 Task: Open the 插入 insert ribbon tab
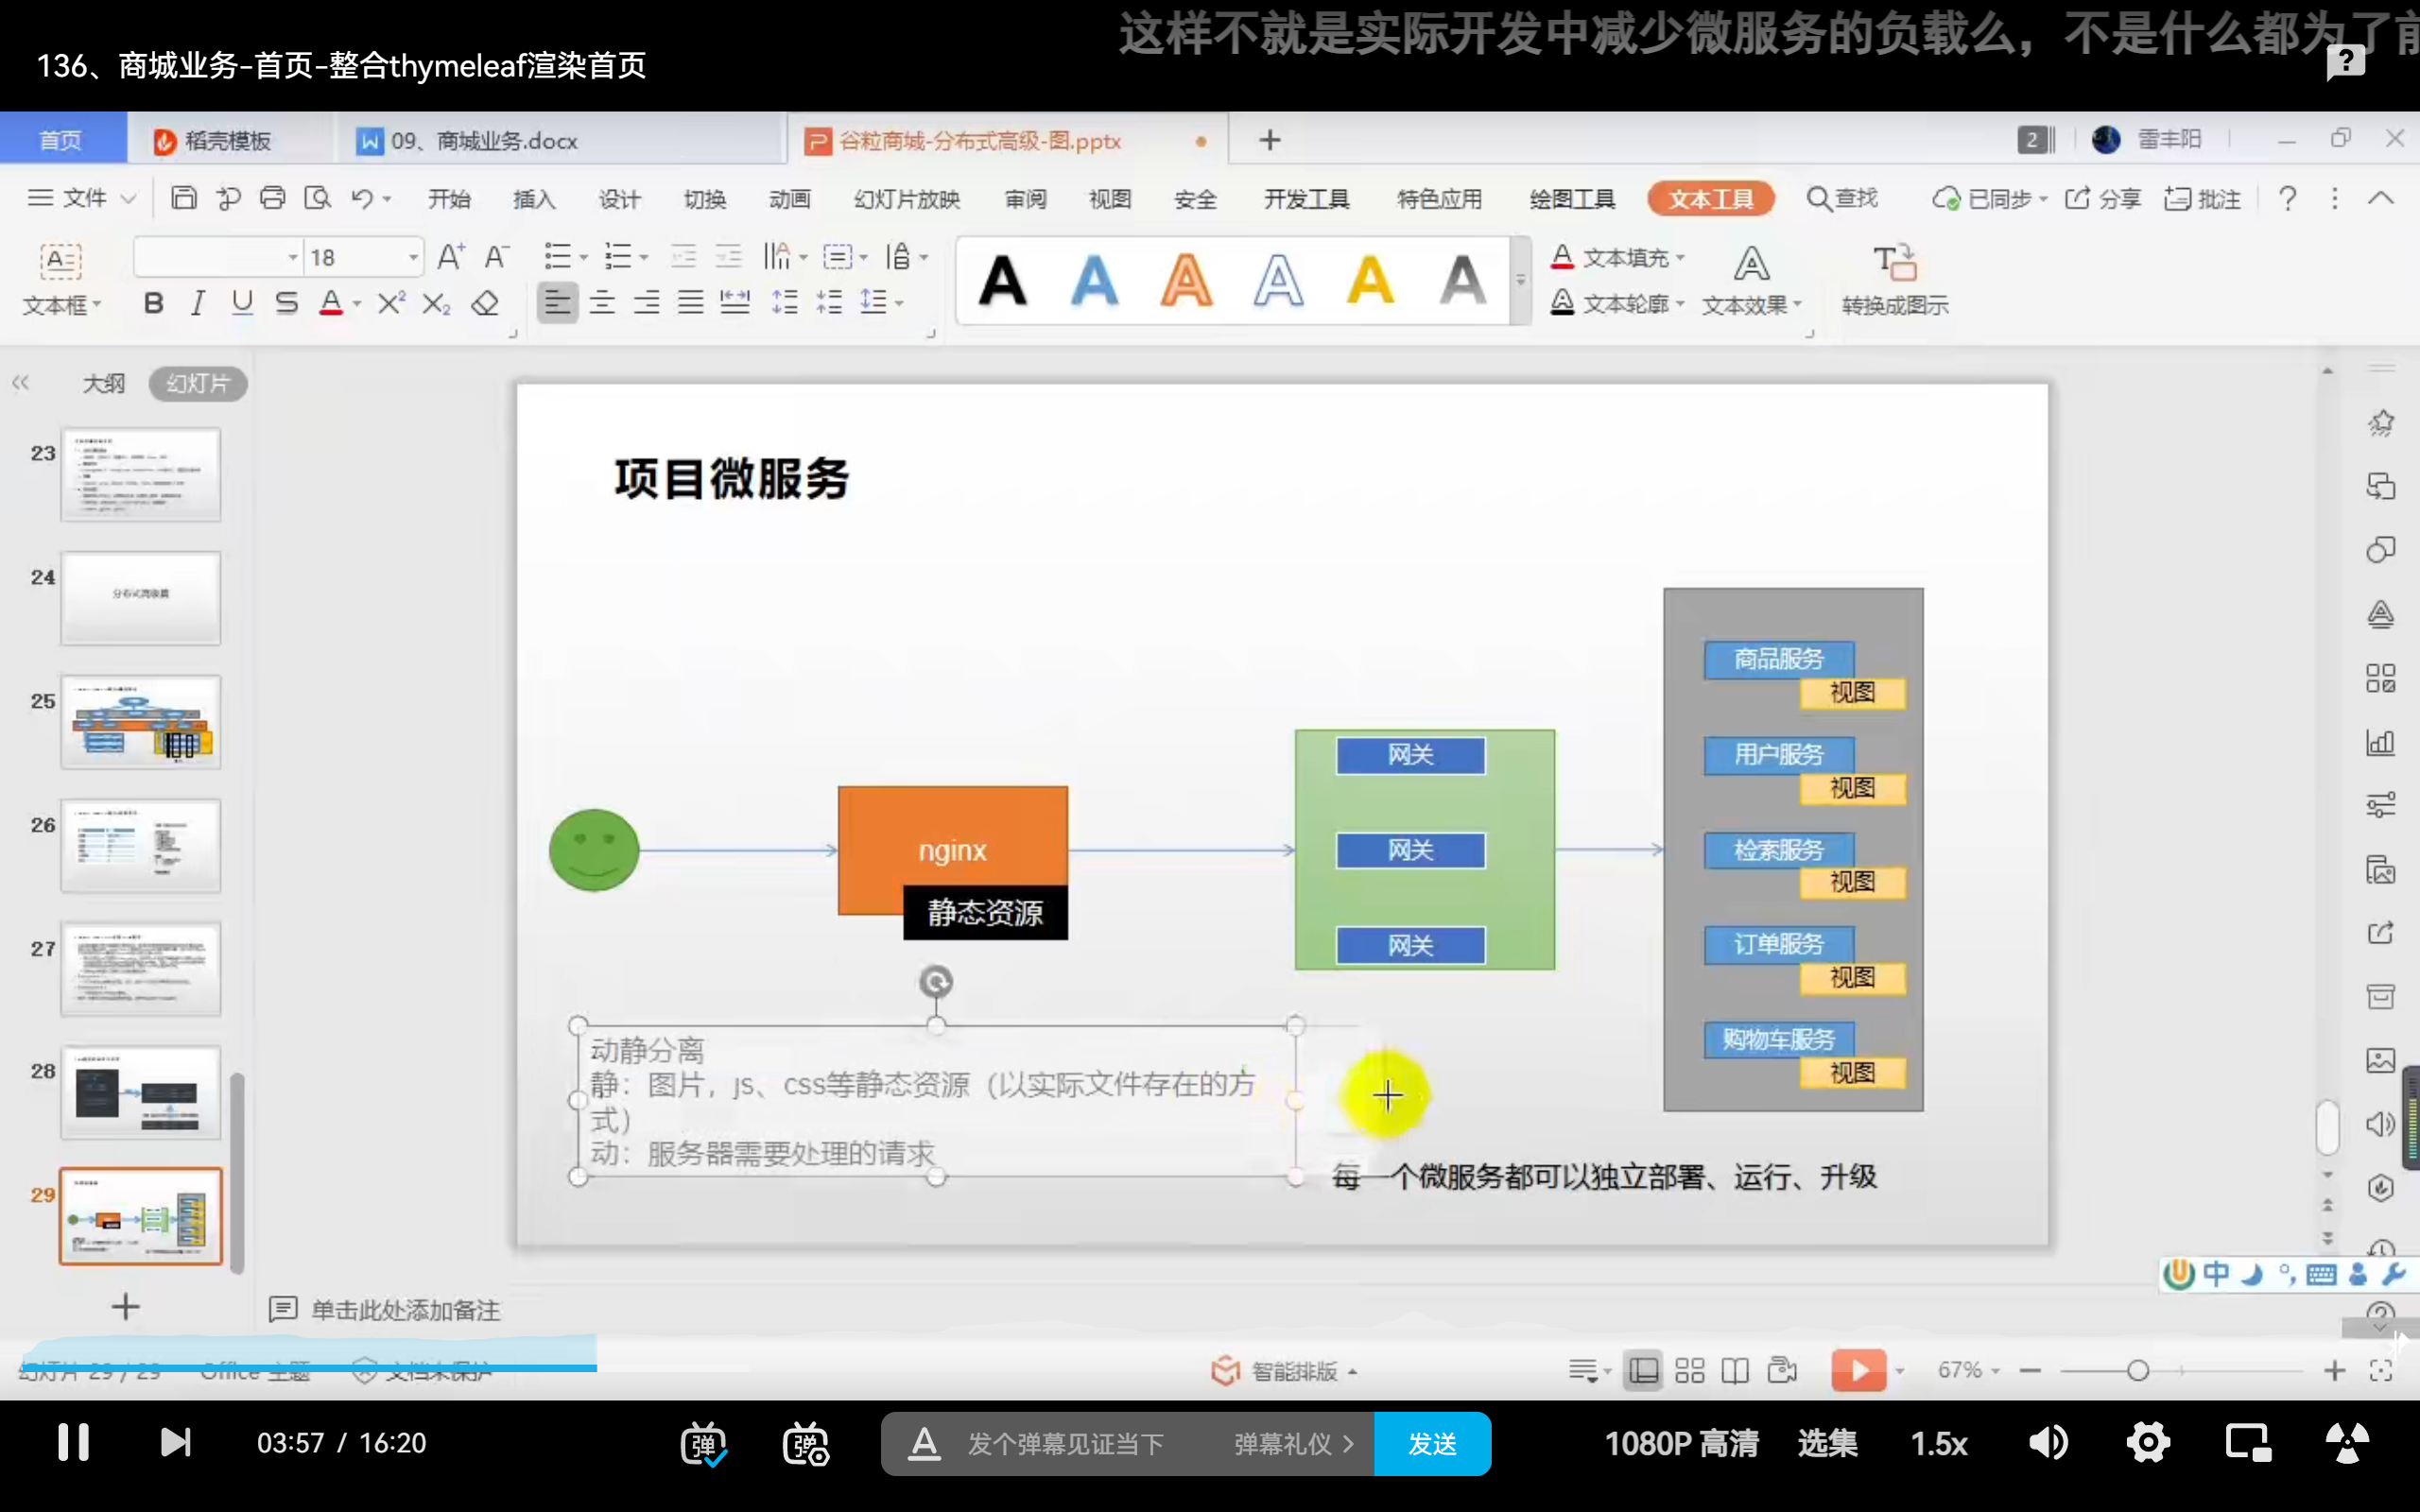pos(533,199)
